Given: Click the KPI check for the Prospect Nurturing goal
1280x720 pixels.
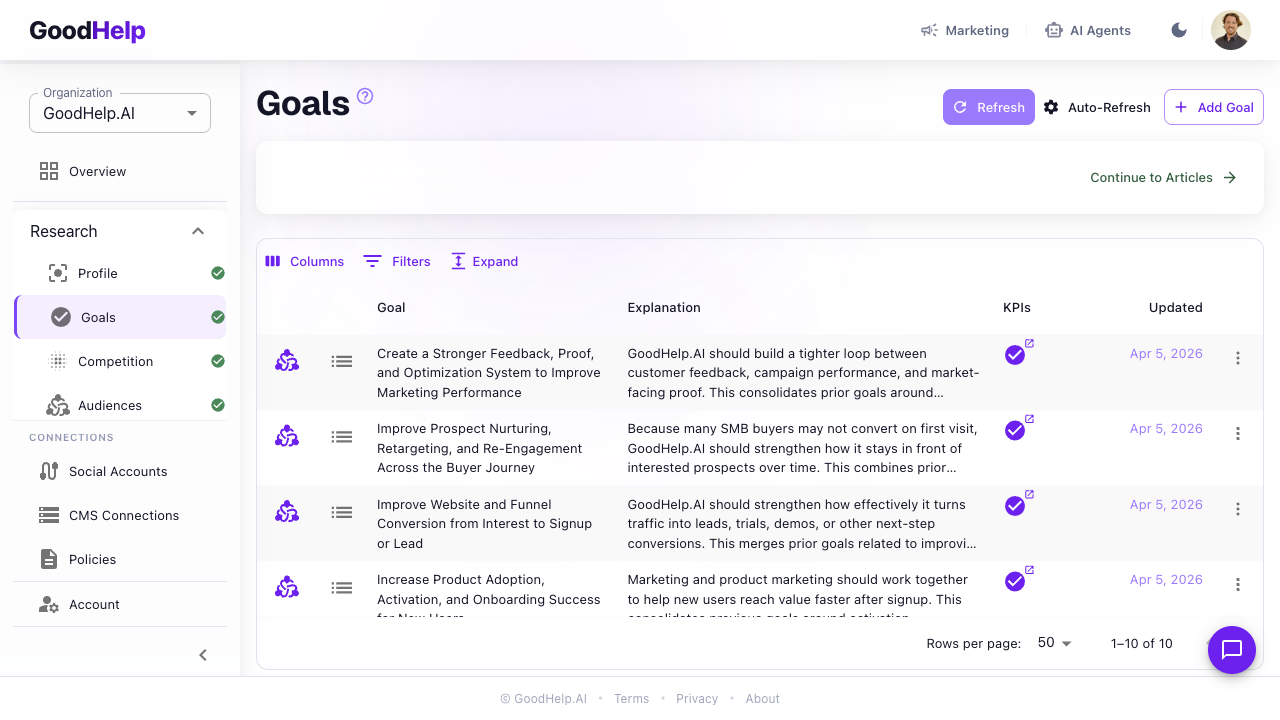Looking at the screenshot, I should click(1014, 429).
